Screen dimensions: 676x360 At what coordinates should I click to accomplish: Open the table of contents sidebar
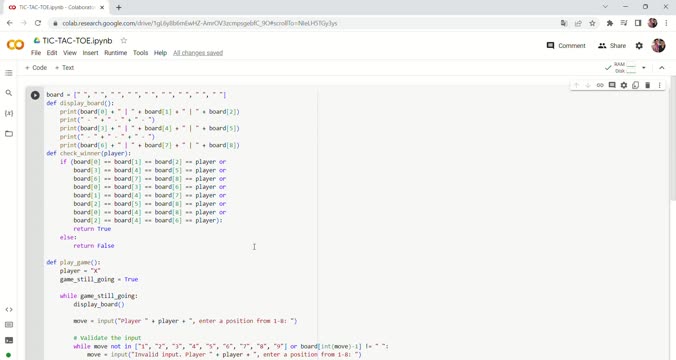pyautogui.click(x=9, y=73)
